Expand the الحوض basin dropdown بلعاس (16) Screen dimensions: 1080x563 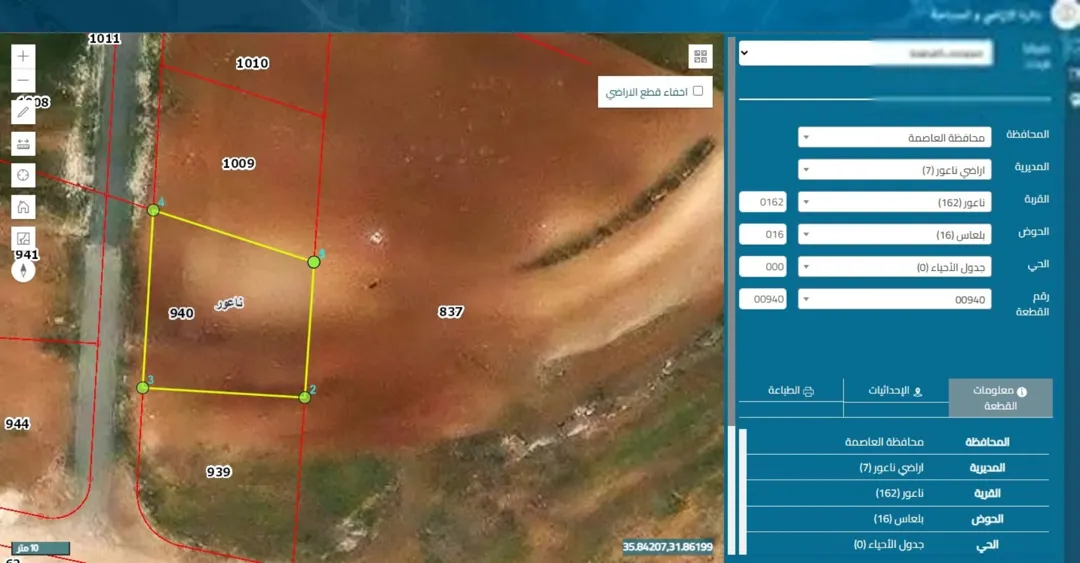pos(894,234)
